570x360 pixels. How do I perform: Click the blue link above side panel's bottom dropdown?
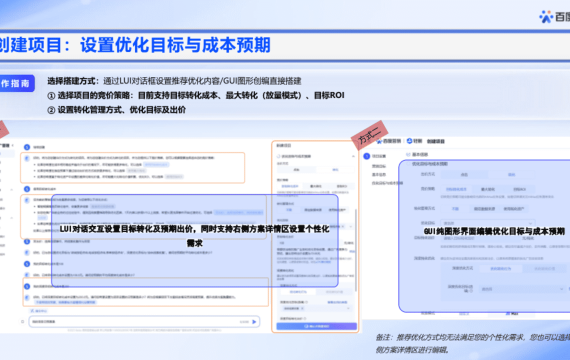click(x=337, y=302)
